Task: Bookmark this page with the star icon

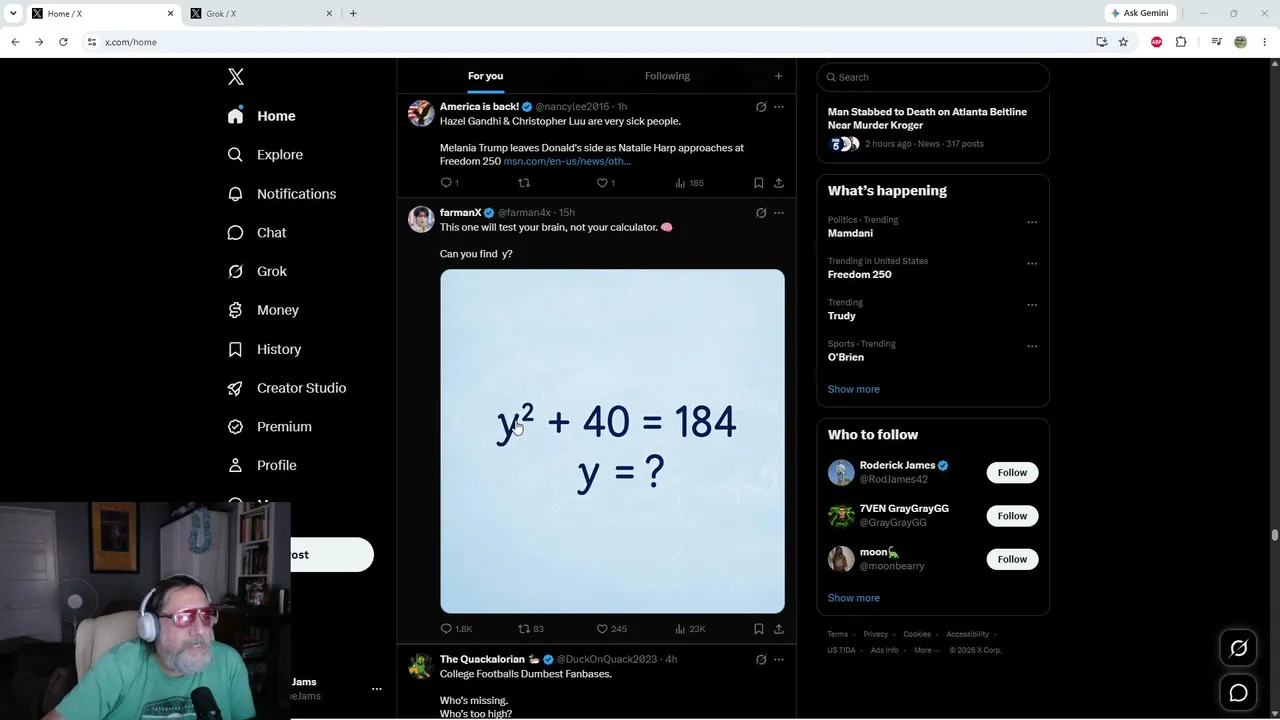Action: tap(1123, 42)
